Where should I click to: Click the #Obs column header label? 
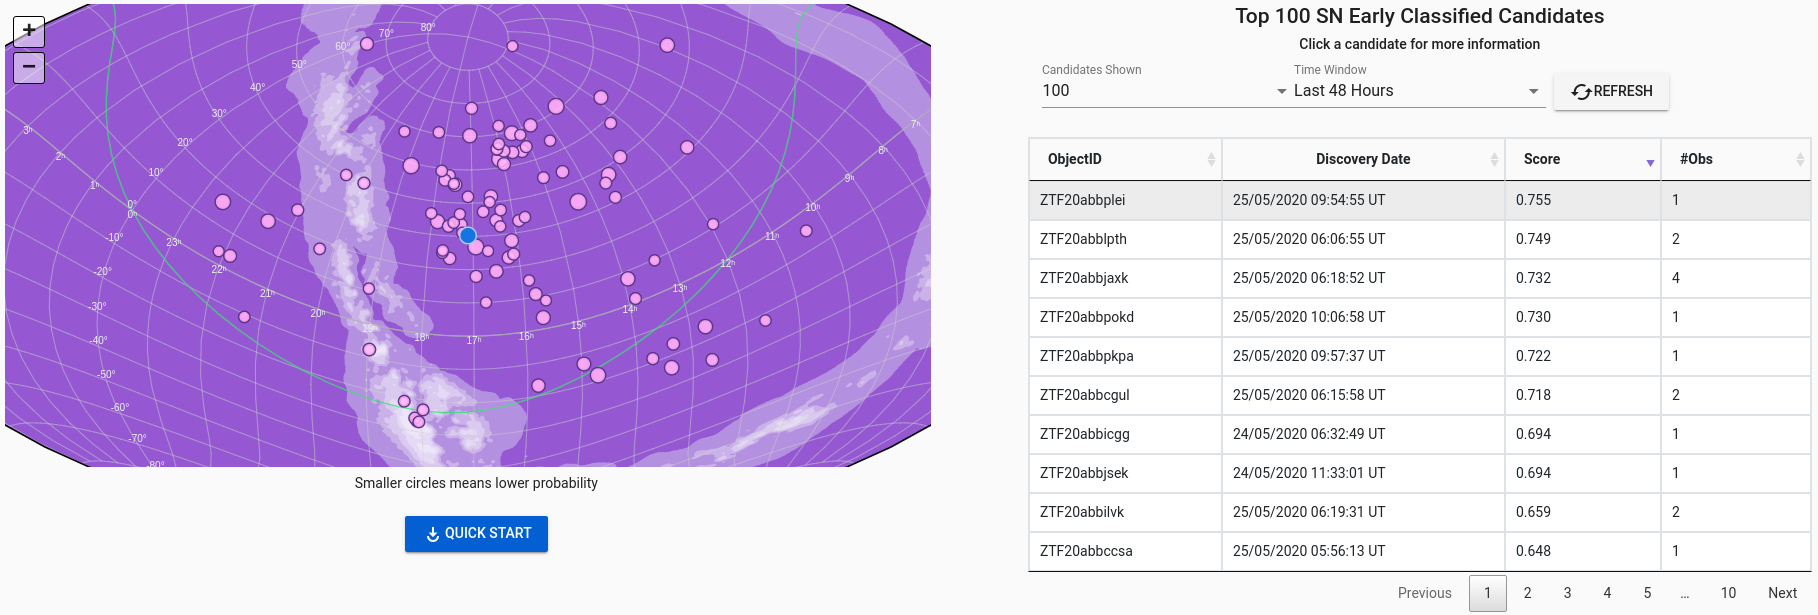1696,159
